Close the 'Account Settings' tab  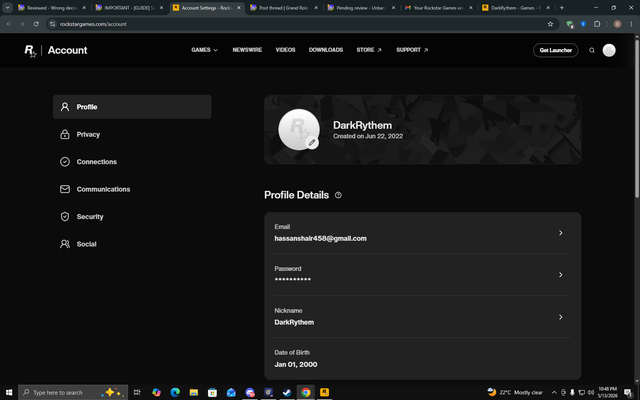coord(239,8)
